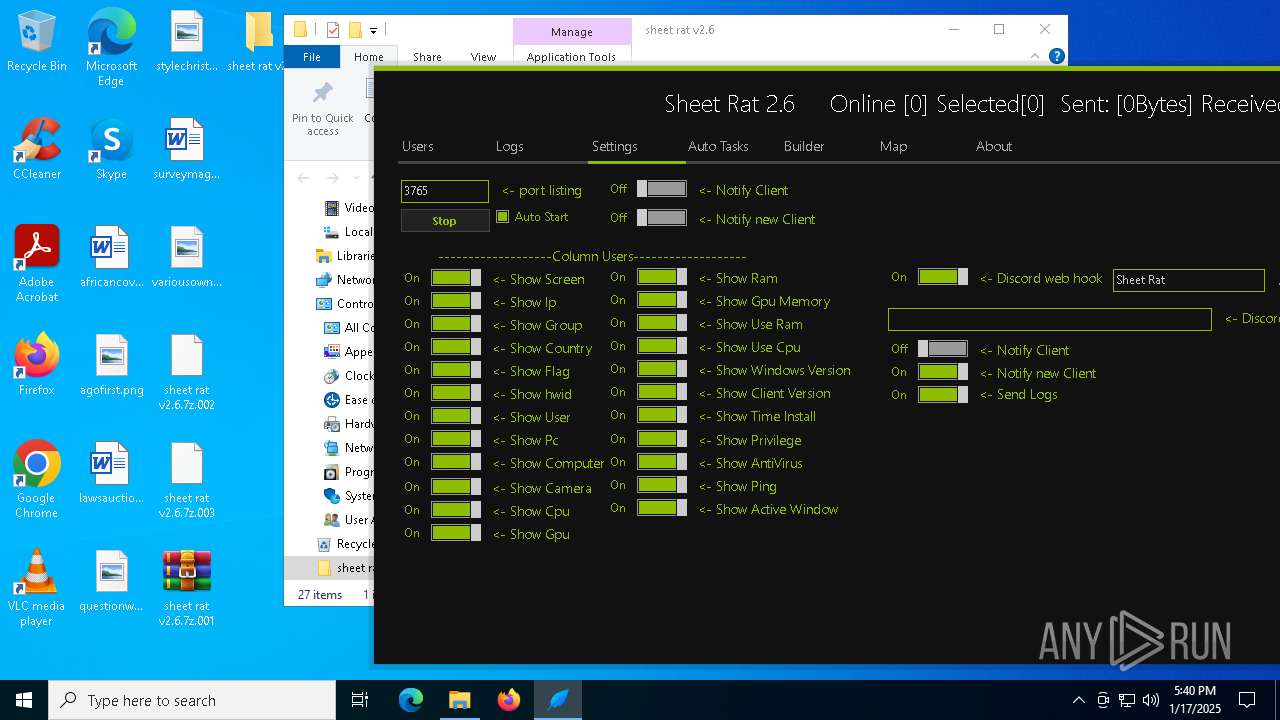The width and height of the screenshot is (1280, 720).
Task: Switch to the Users tab
Action: (418, 146)
